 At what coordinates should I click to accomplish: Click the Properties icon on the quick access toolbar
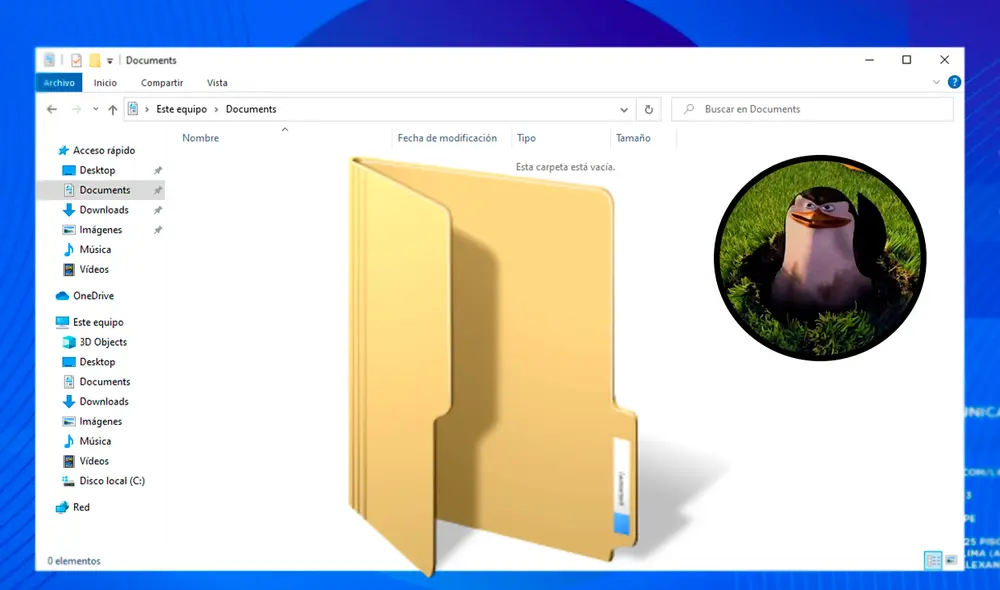click(75, 59)
